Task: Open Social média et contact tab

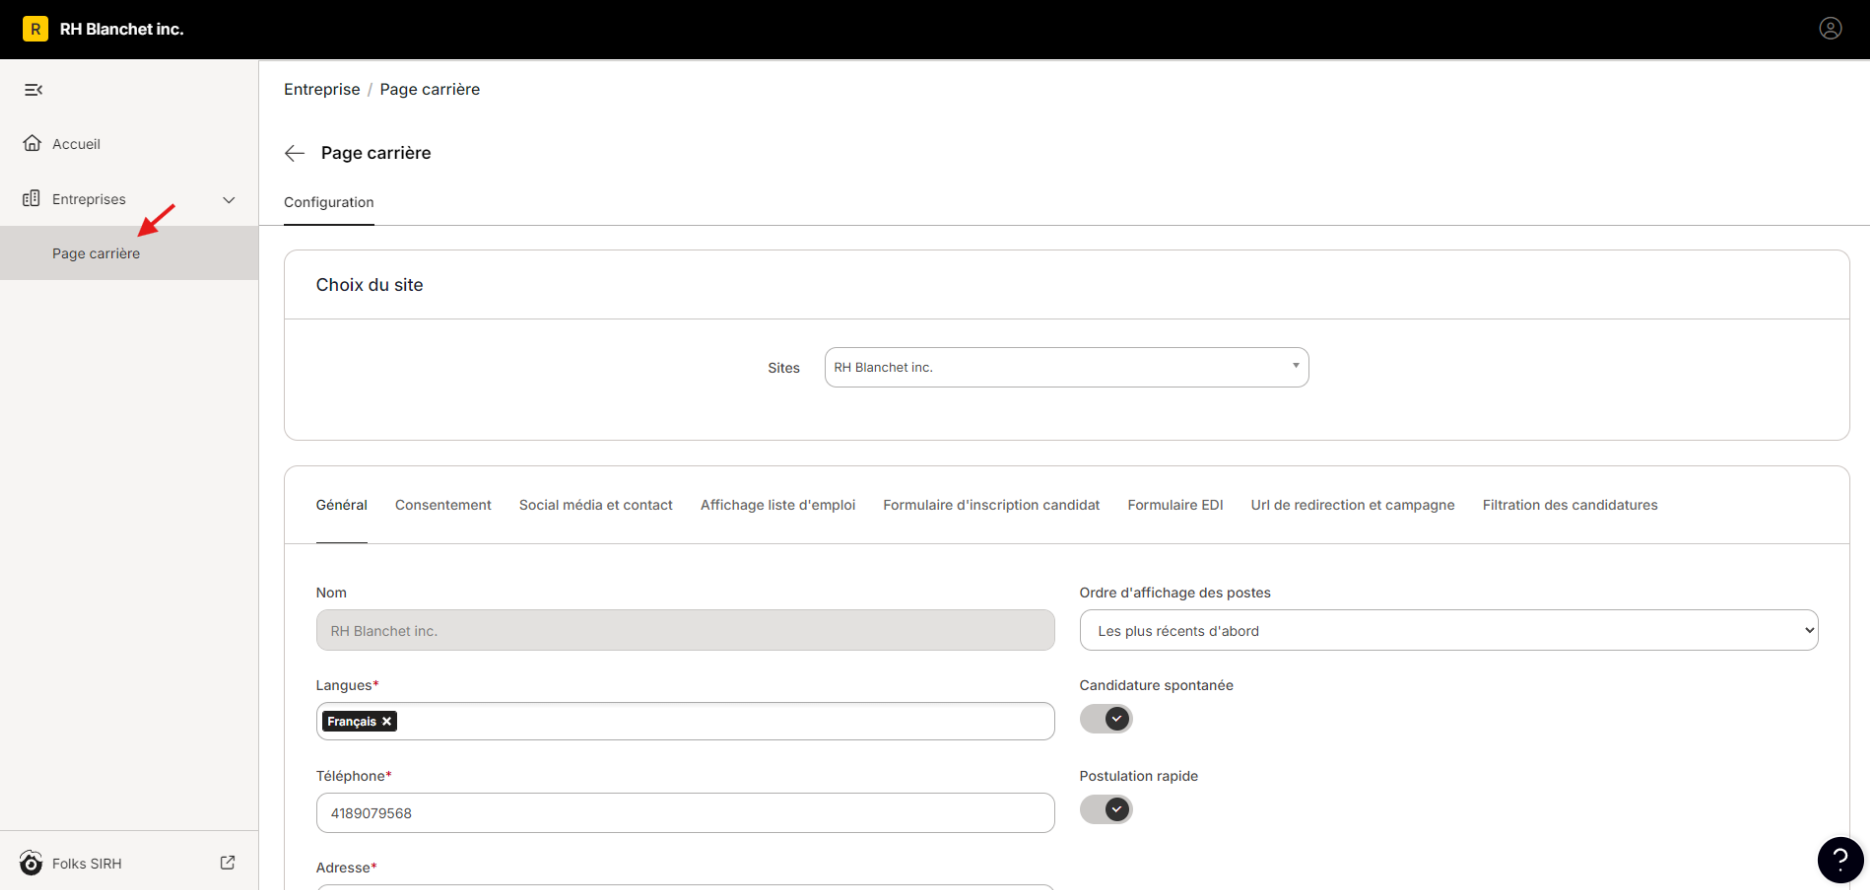Action: point(596,505)
